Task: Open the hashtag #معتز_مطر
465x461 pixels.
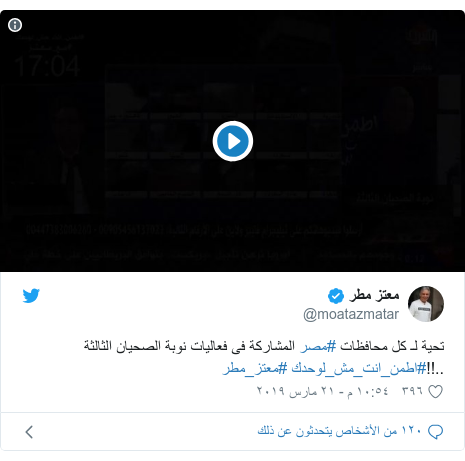Action: tap(255, 369)
